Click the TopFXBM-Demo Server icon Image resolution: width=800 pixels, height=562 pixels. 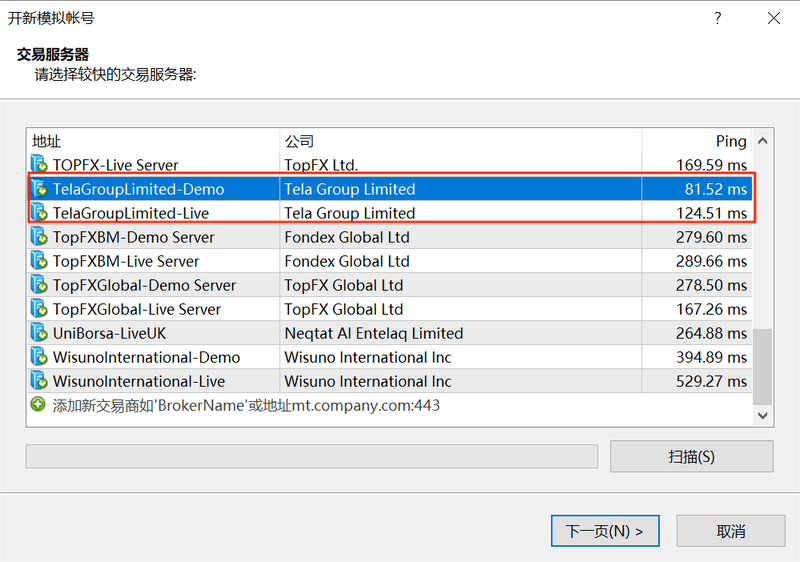pyautogui.click(x=39, y=237)
